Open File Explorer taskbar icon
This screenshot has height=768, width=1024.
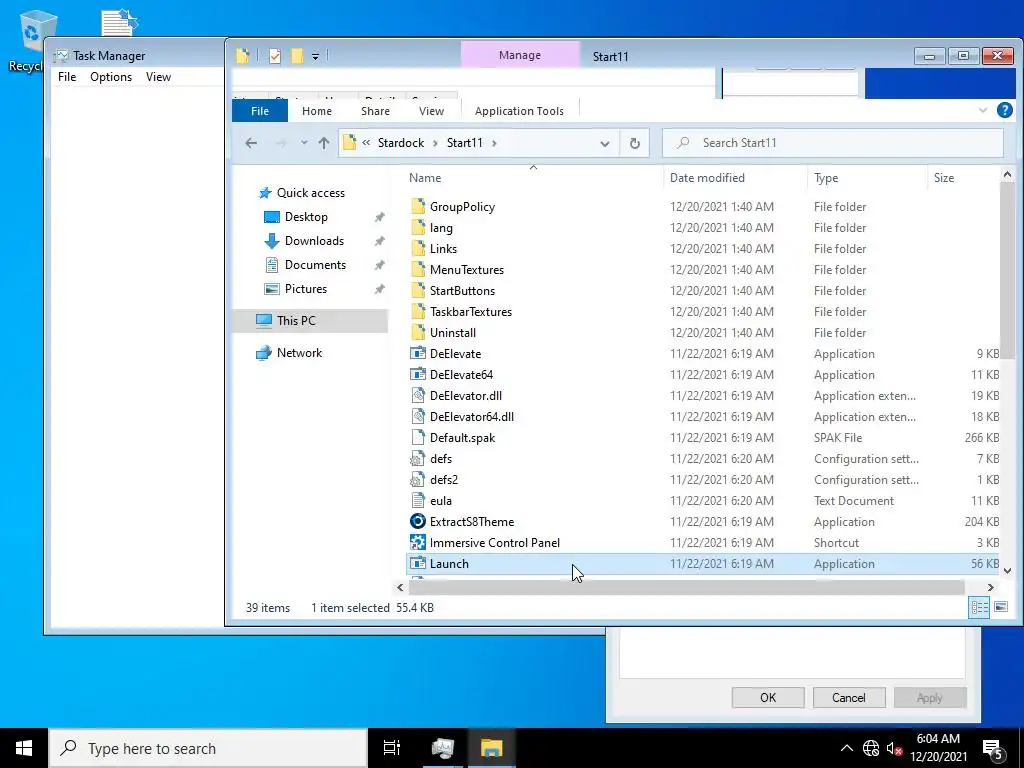pyautogui.click(x=491, y=748)
